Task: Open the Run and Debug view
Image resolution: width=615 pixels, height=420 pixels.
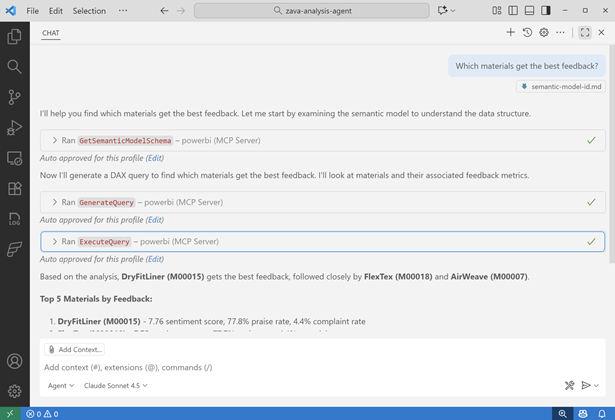Action: 15,127
